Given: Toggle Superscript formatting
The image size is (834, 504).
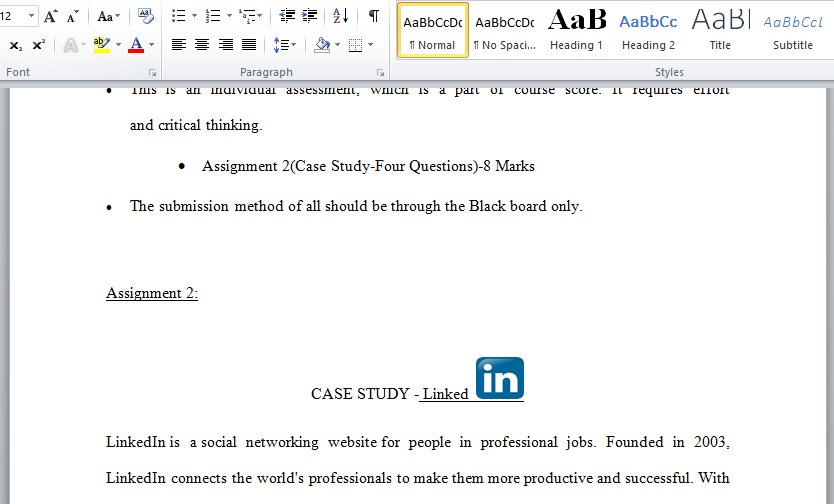Looking at the screenshot, I should tap(39, 45).
